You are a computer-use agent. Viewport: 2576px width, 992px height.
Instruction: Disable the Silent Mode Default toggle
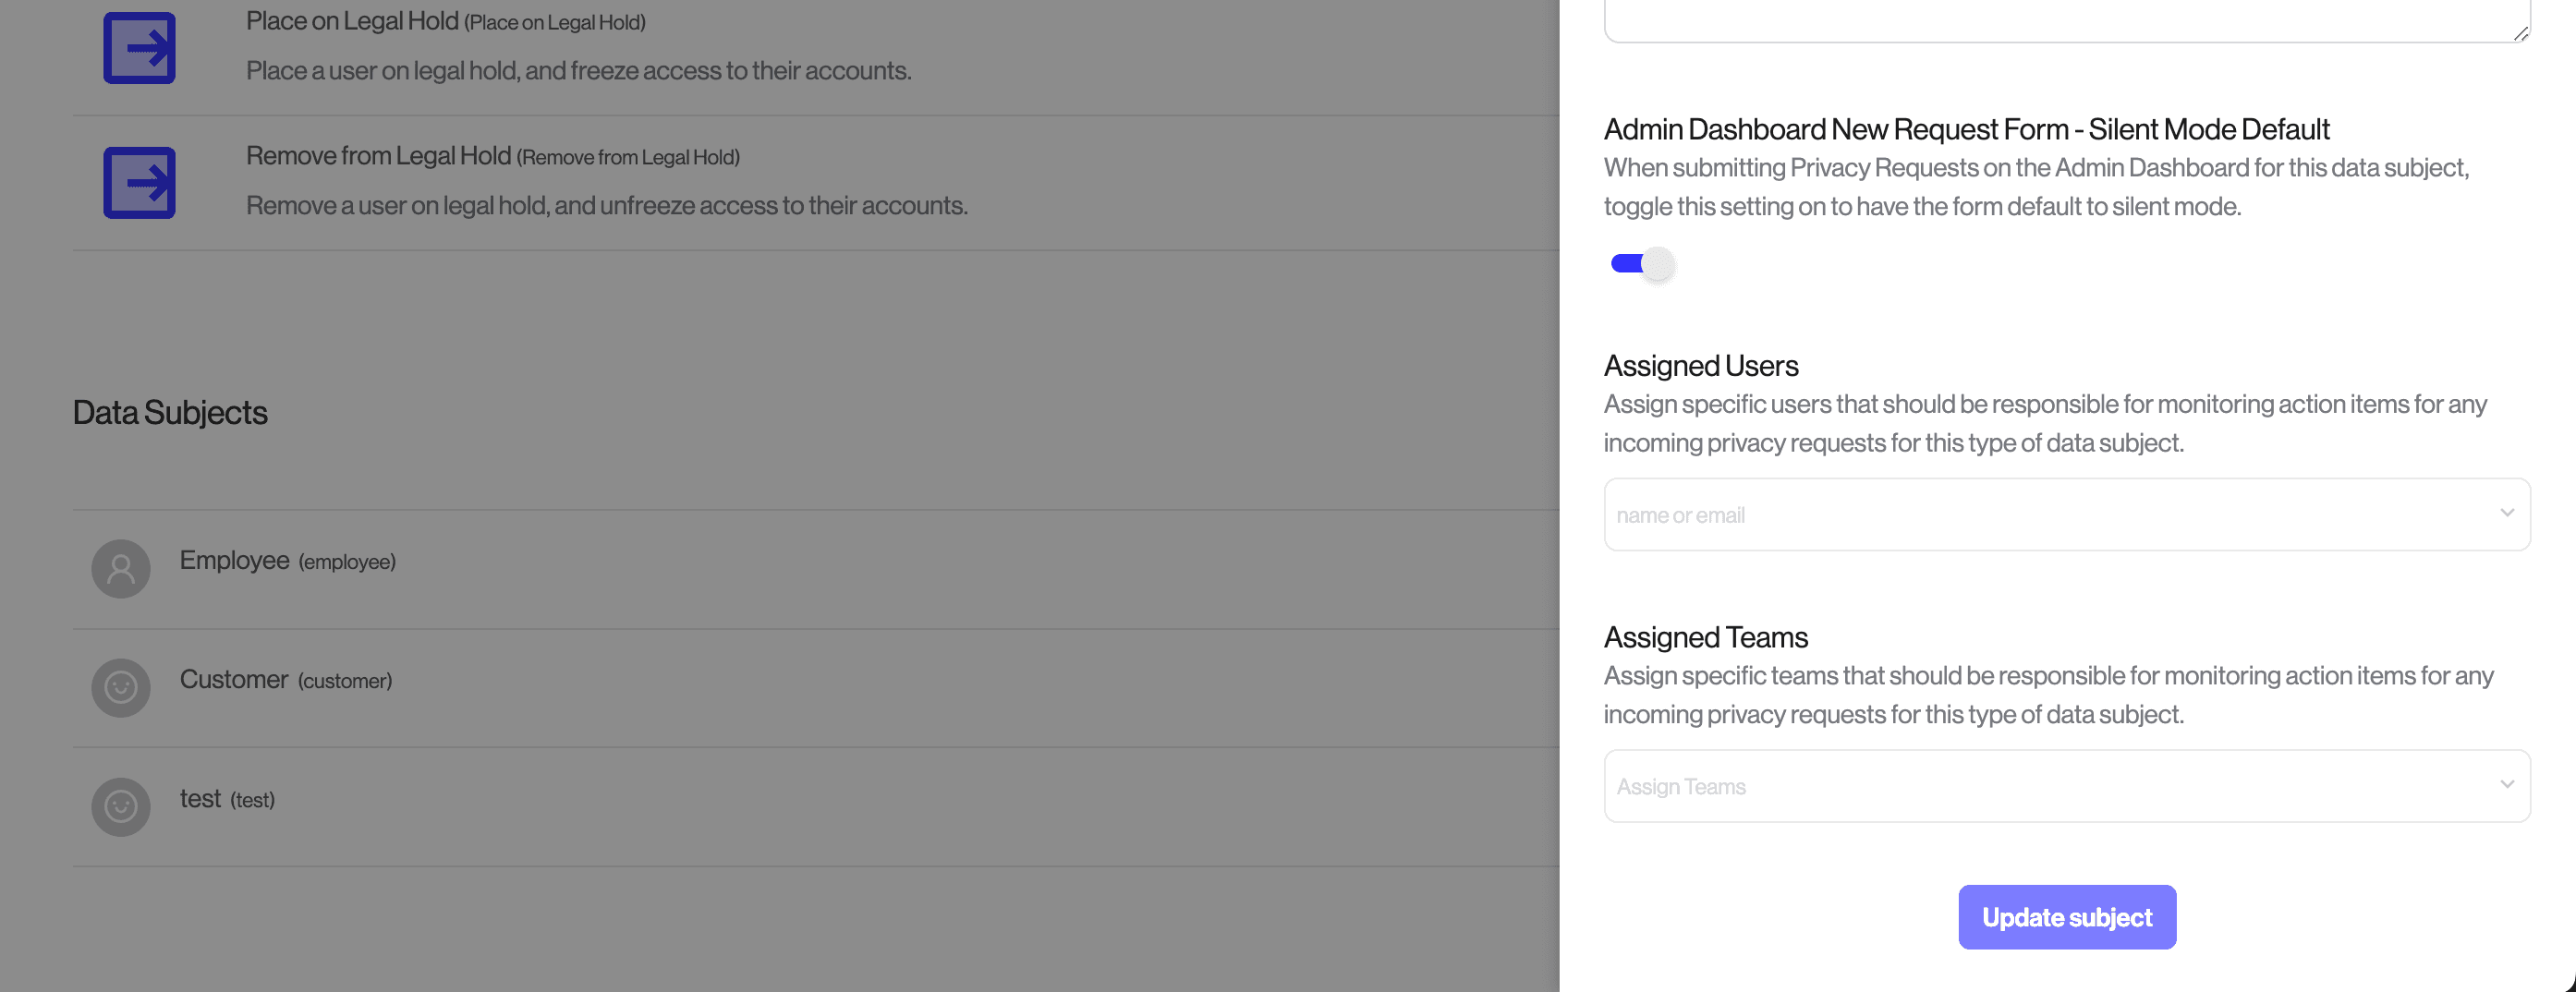[x=1641, y=264]
